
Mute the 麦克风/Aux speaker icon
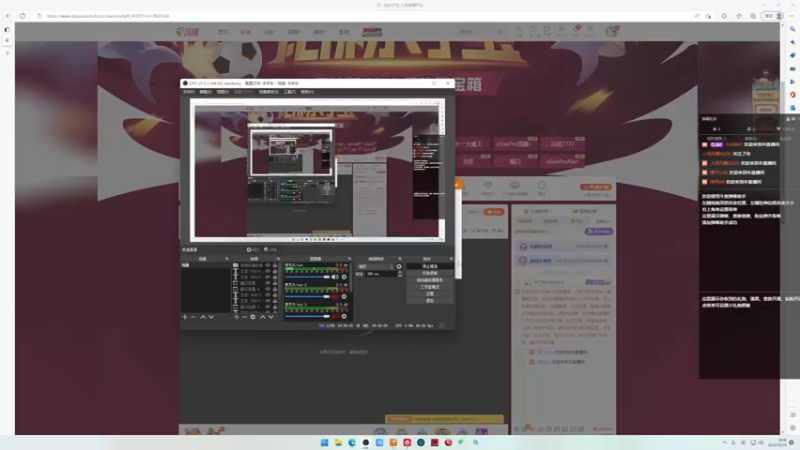pos(335,277)
